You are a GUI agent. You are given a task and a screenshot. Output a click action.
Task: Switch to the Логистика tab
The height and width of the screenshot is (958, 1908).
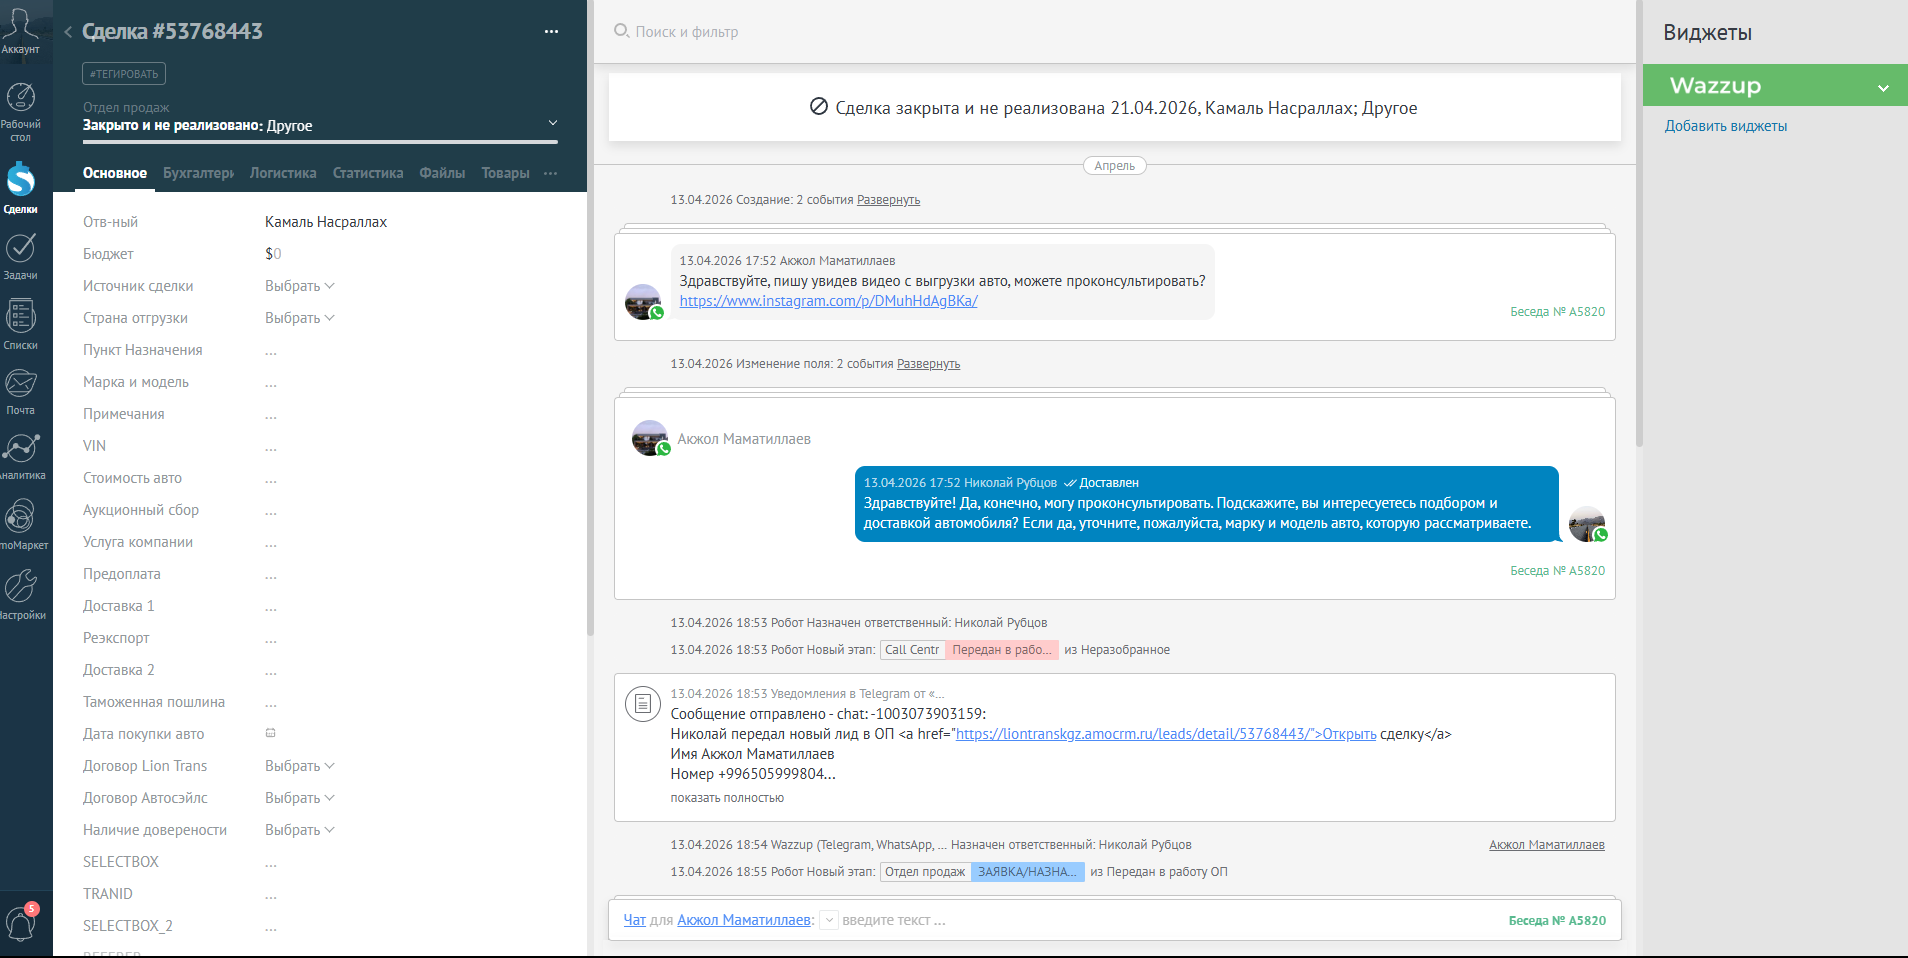(283, 173)
